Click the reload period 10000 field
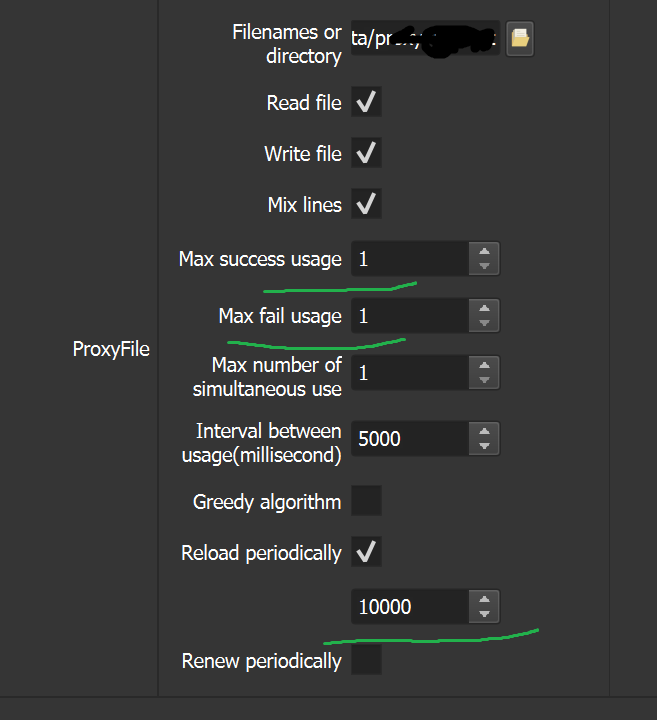Viewport: 657px width, 720px height. coord(409,607)
